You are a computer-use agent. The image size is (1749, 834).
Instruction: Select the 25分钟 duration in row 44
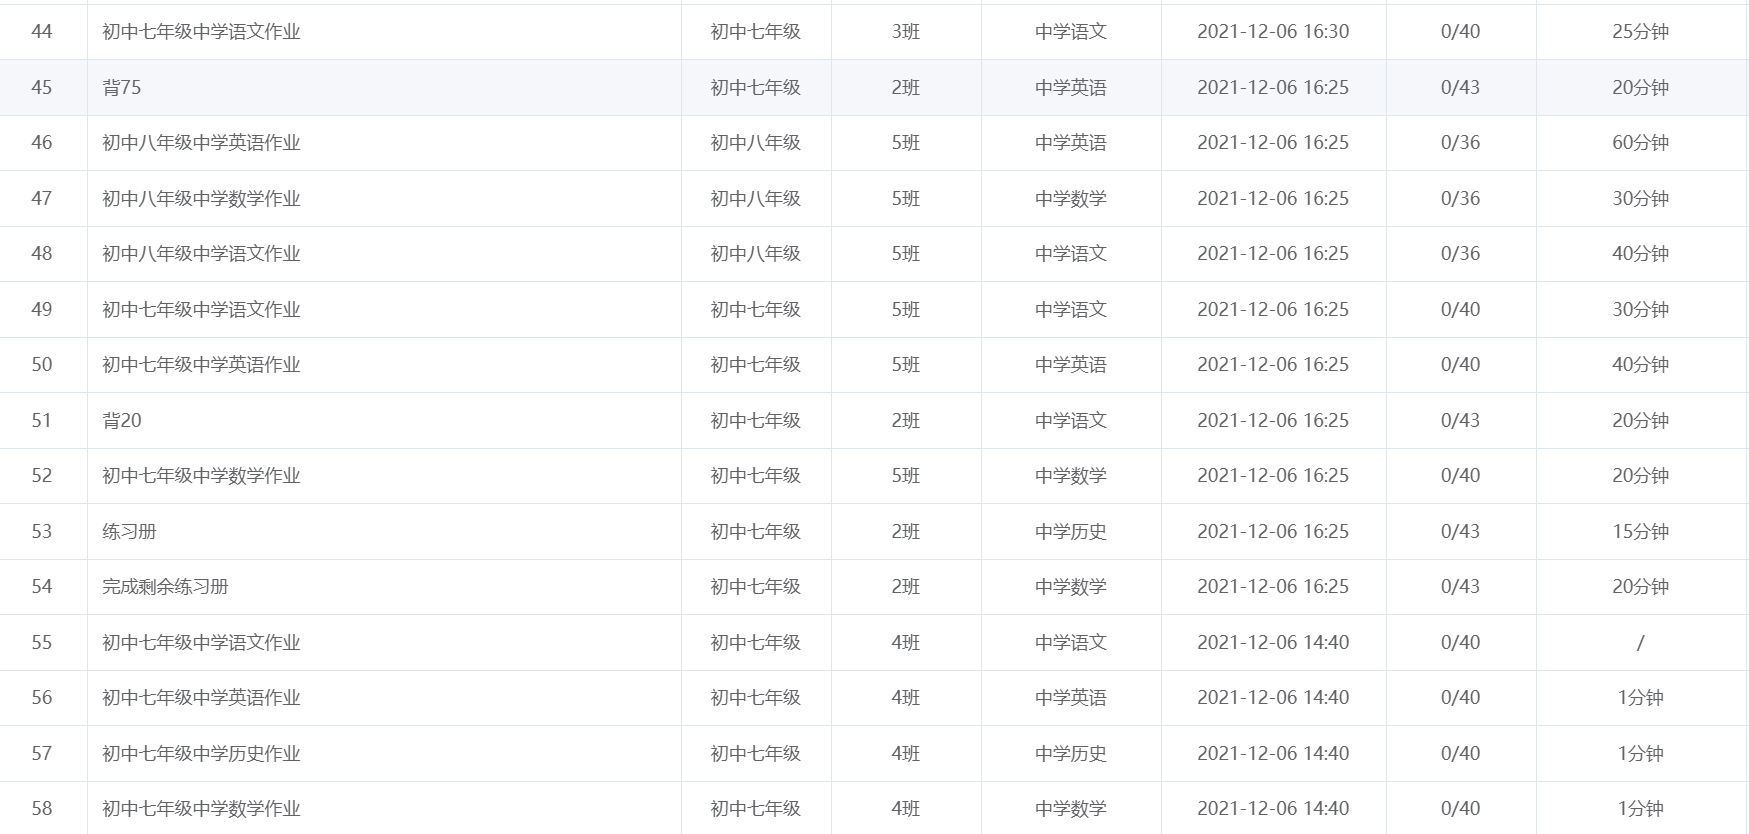(x=1640, y=32)
